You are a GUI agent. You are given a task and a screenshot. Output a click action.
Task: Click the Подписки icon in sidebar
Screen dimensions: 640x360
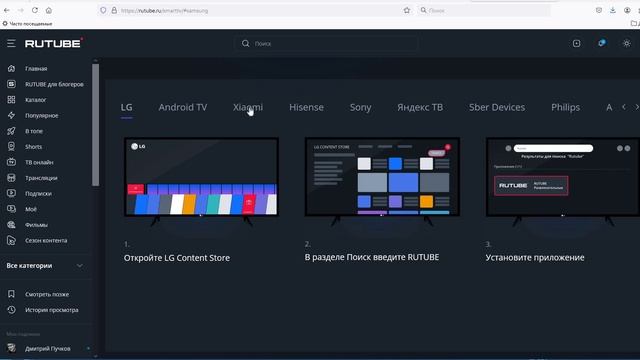tap(11, 193)
